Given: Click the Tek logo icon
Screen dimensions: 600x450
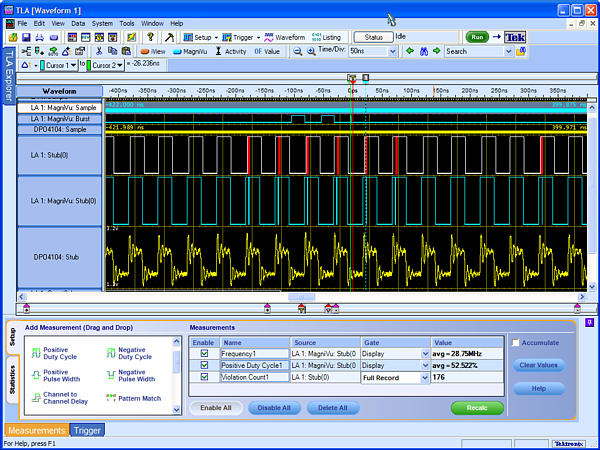Looking at the screenshot, I should pos(515,37).
